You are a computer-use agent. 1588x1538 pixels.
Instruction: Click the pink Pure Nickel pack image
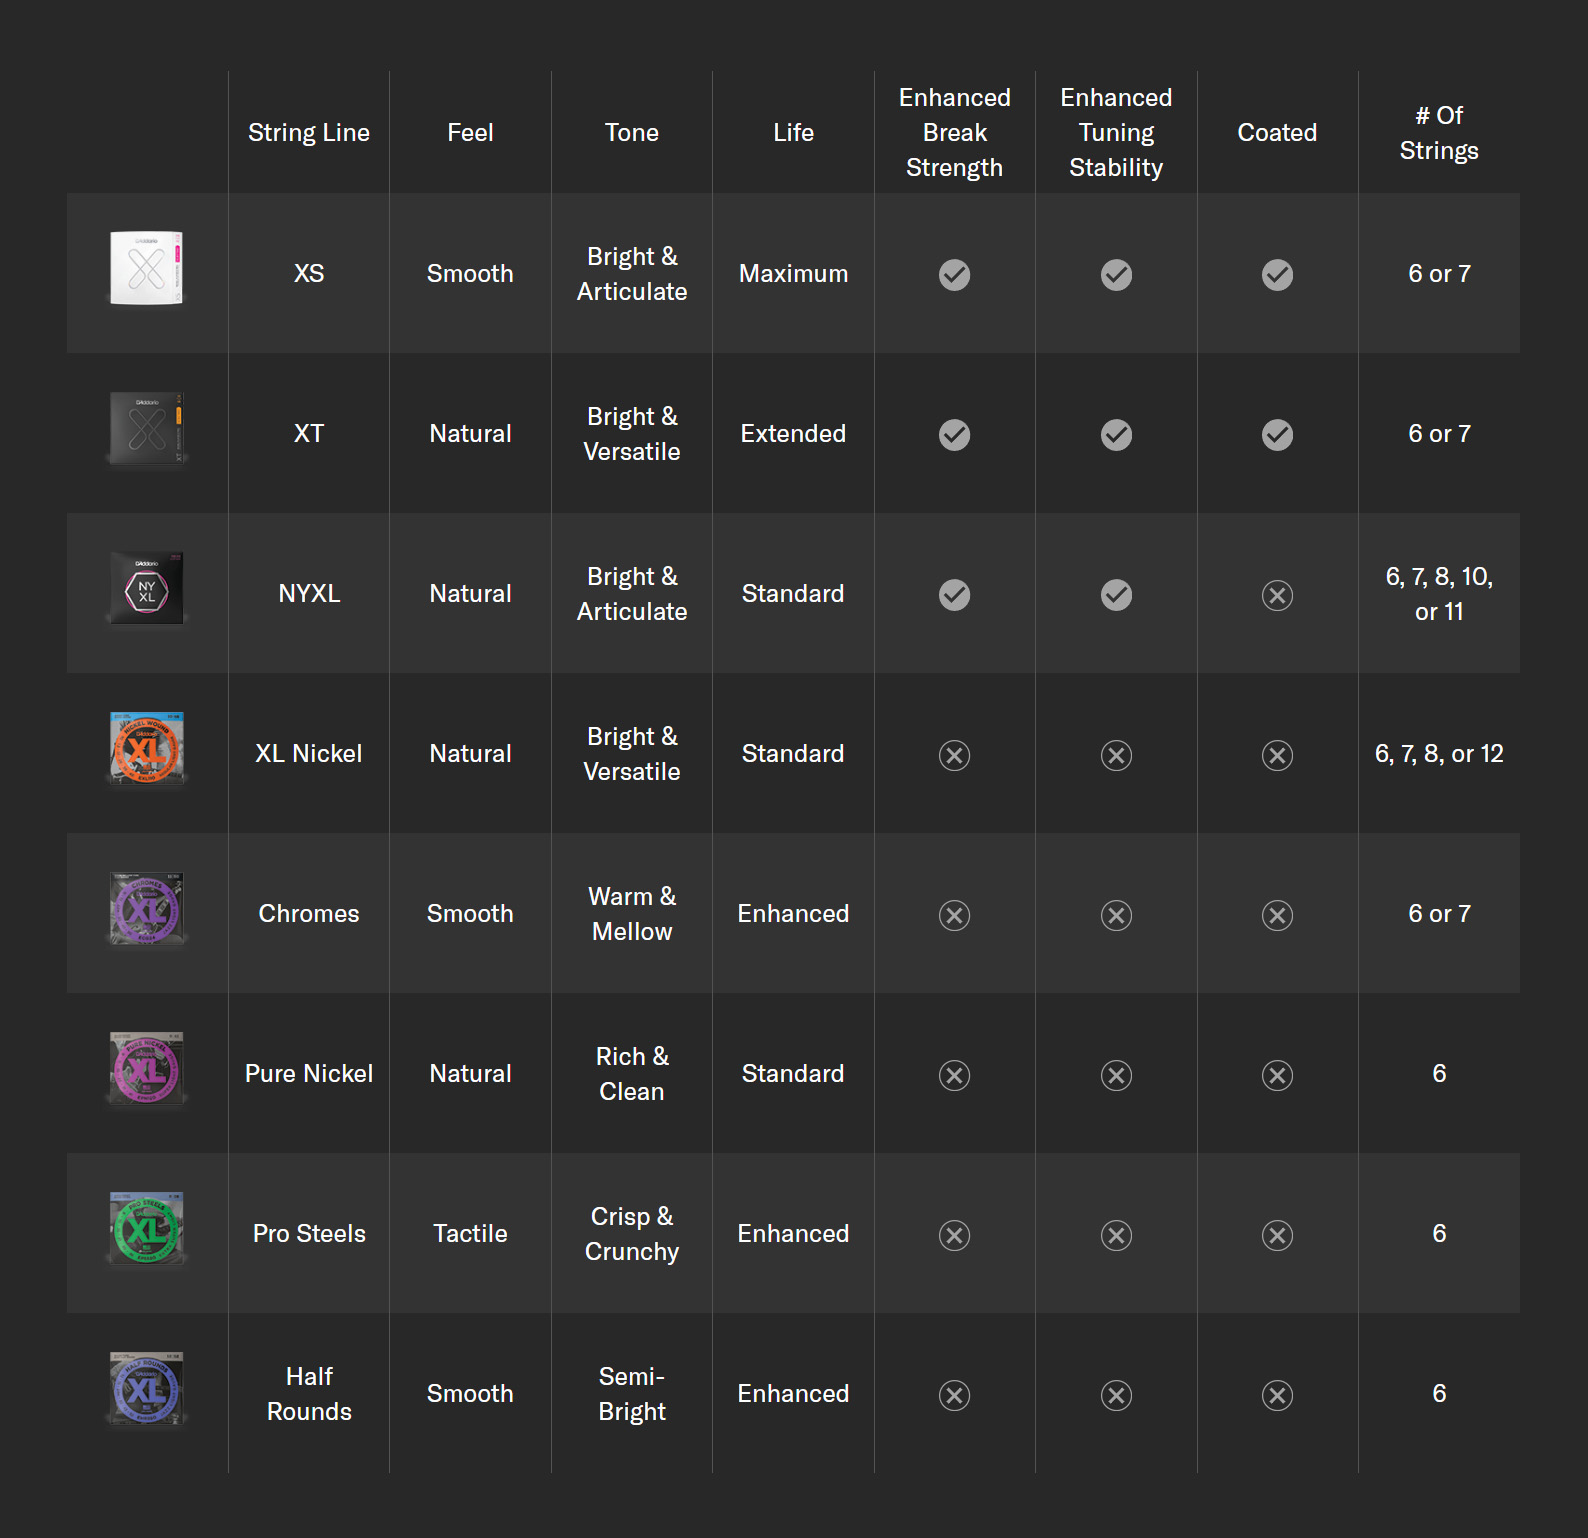147,1069
